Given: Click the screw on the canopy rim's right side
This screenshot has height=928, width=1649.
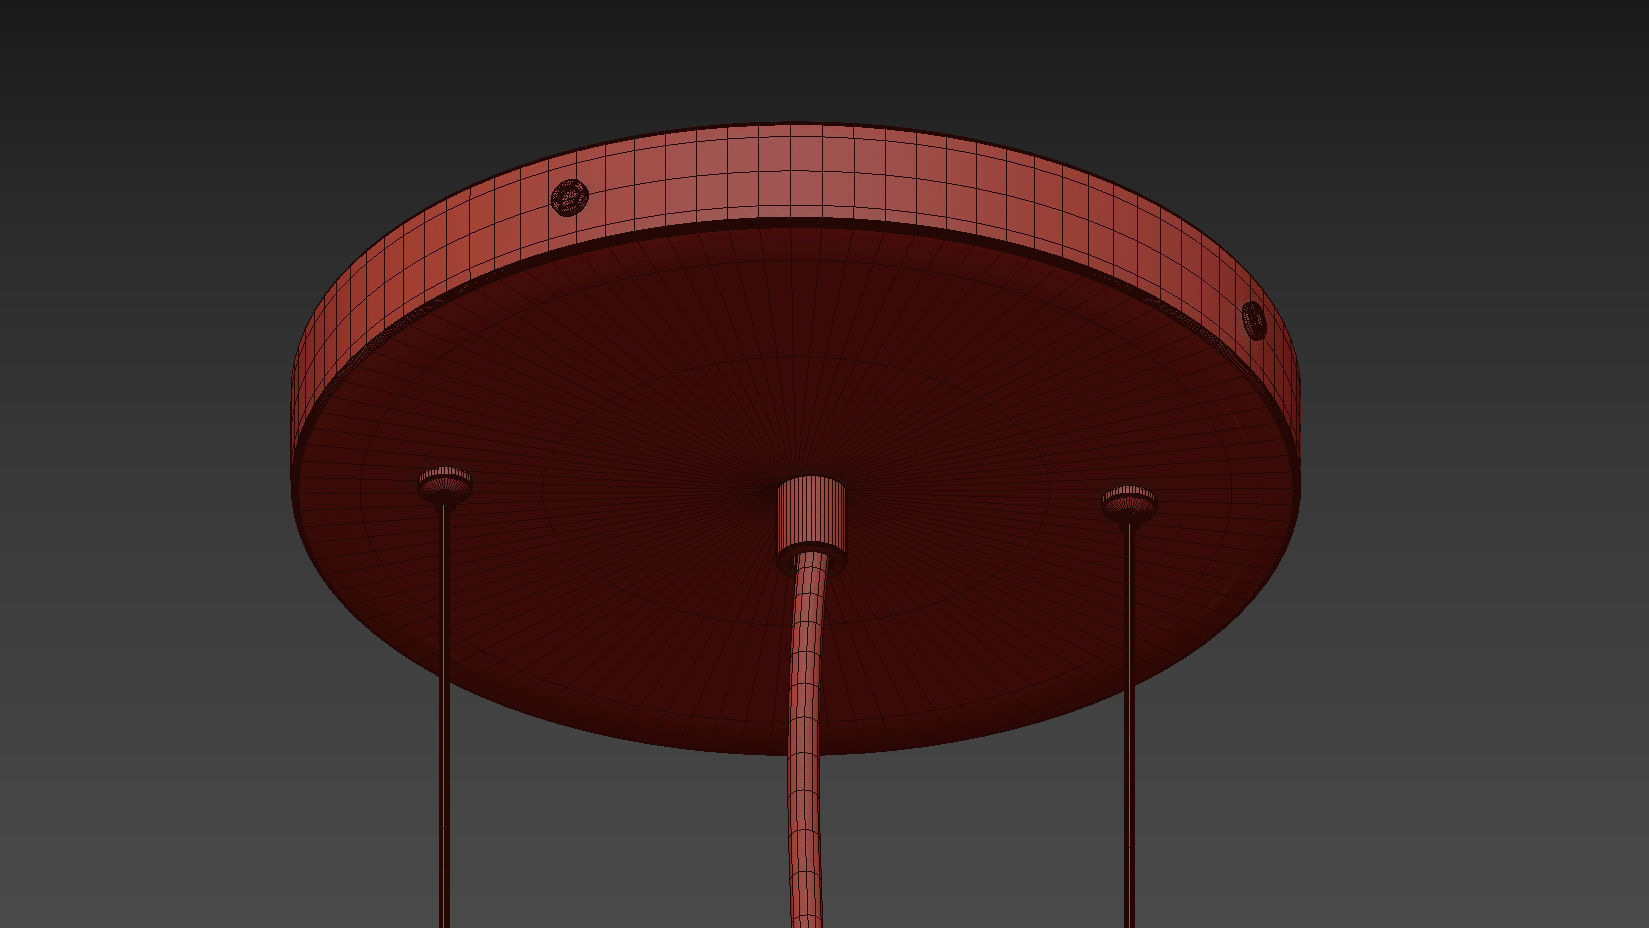Looking at the screenshot, I should (x=1253, y=320).
